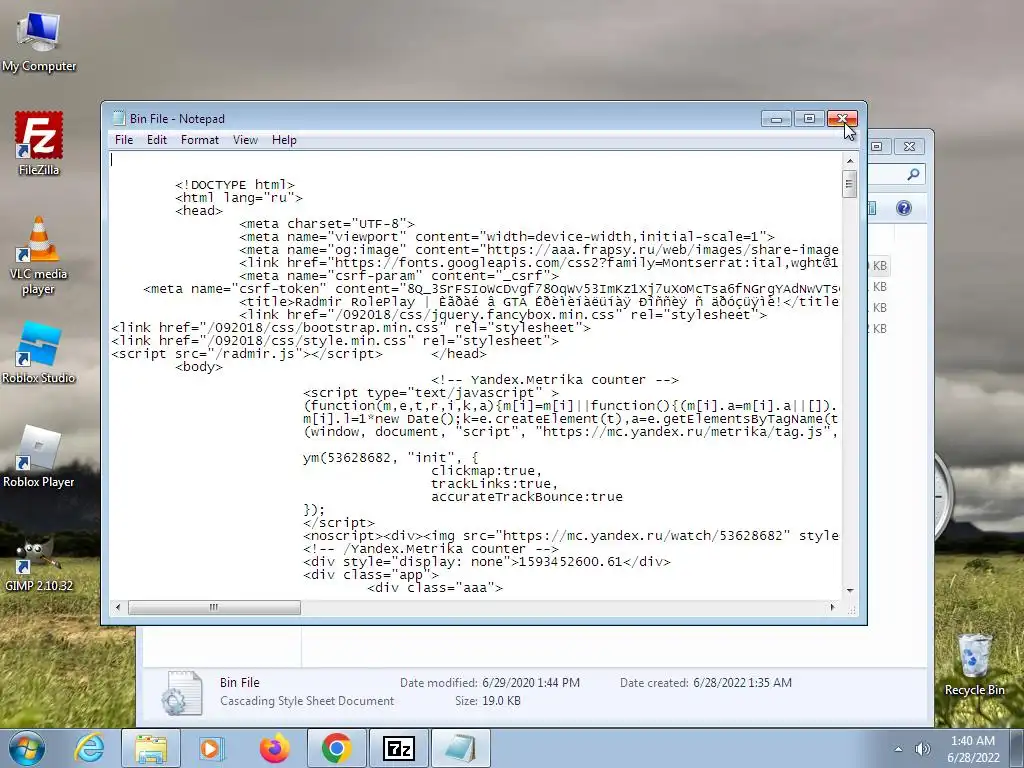Click the Explorer search magnifier icon
The image size is (1024, 768).
[913, 174]
